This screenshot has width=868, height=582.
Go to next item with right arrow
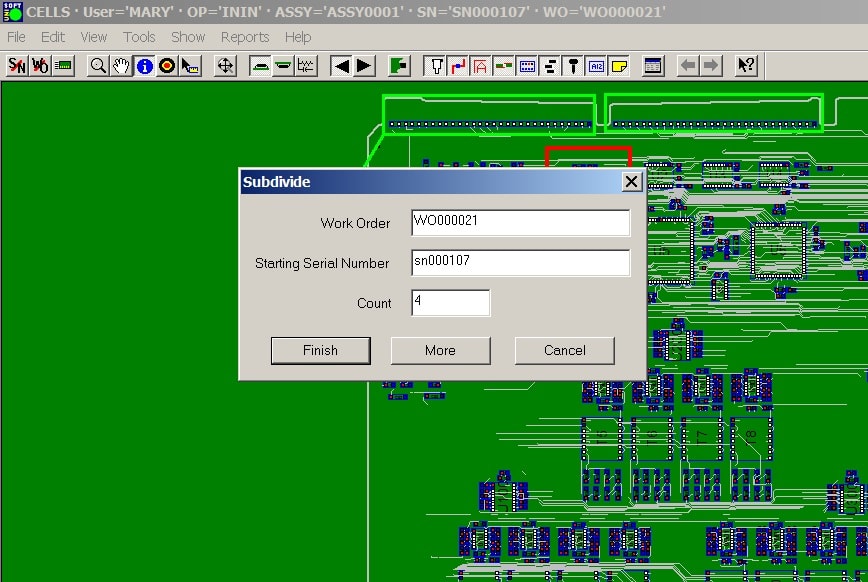click(x=364, y=66)
